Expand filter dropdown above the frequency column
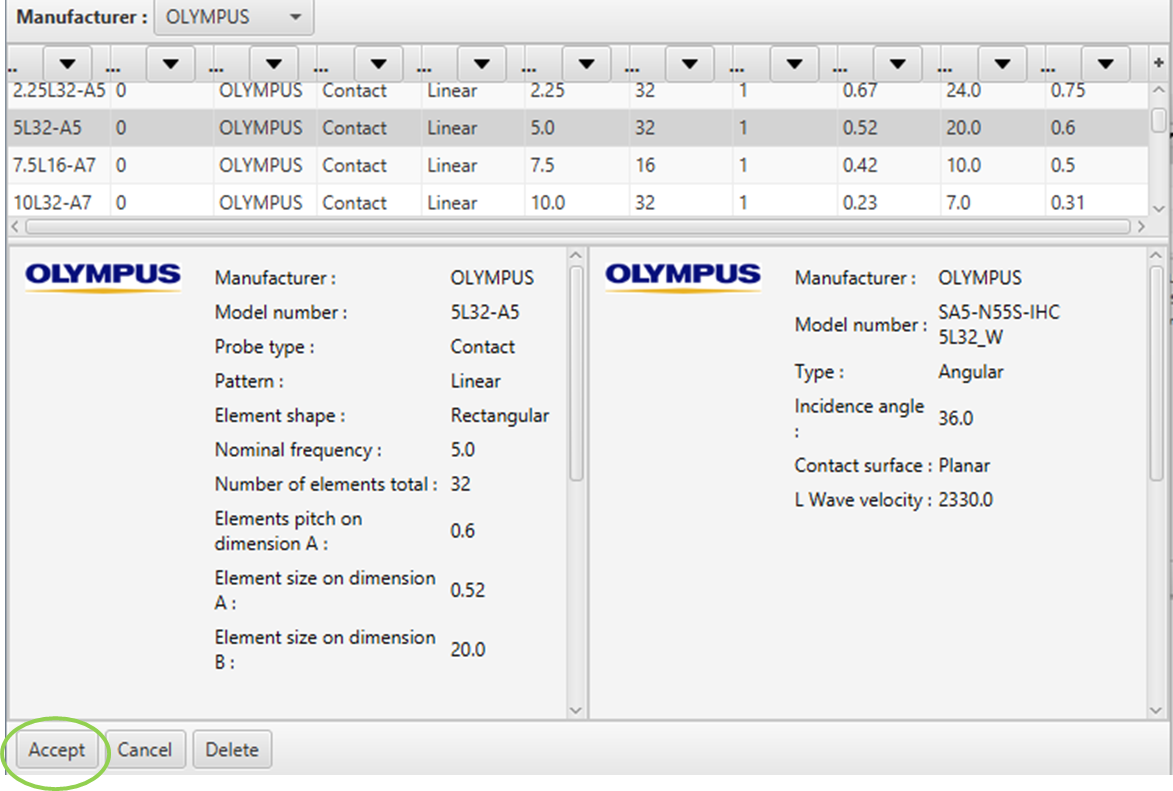Image resolution: width=1173 pixels, height=791 pixels. tap(586, 64)
